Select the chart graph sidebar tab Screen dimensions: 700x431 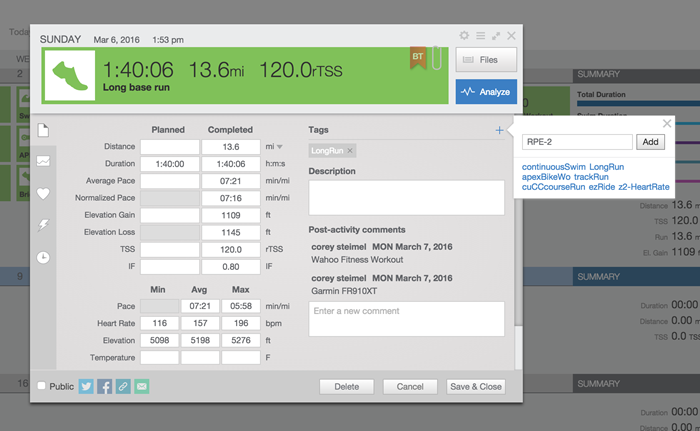click(43, 161)
